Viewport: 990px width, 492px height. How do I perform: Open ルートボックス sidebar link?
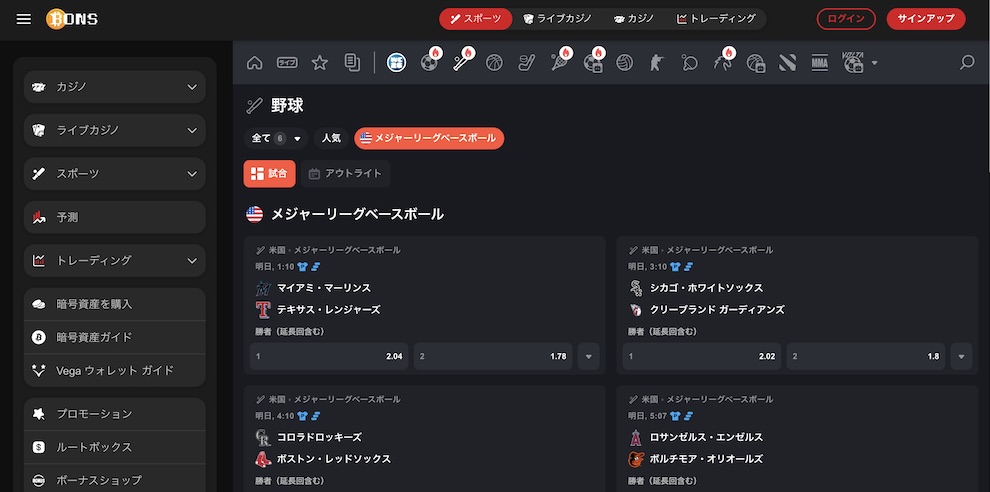(x=115, y=447)
